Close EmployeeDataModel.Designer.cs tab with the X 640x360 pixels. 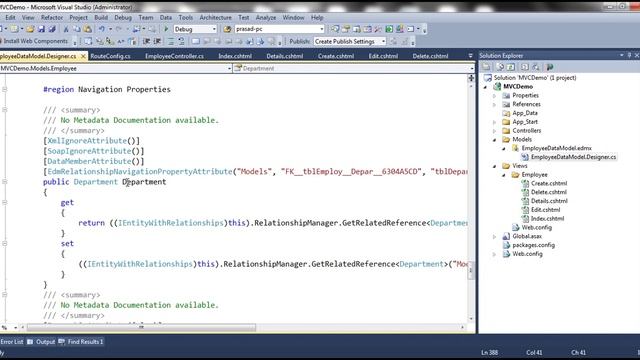pos(83,56)
